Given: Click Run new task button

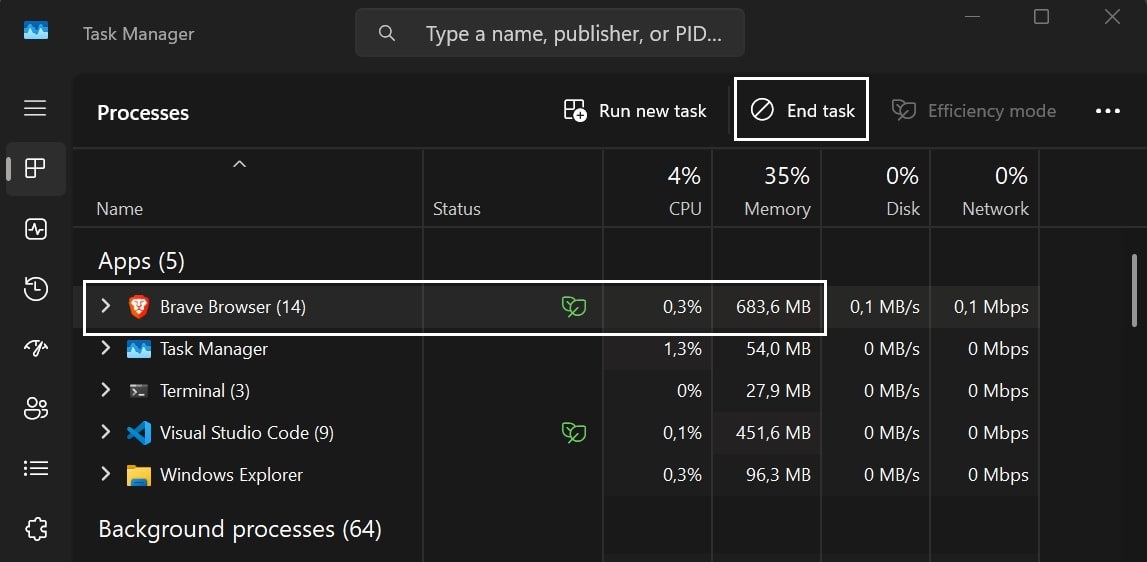Looking at the screenshot, I should (635, 110).
